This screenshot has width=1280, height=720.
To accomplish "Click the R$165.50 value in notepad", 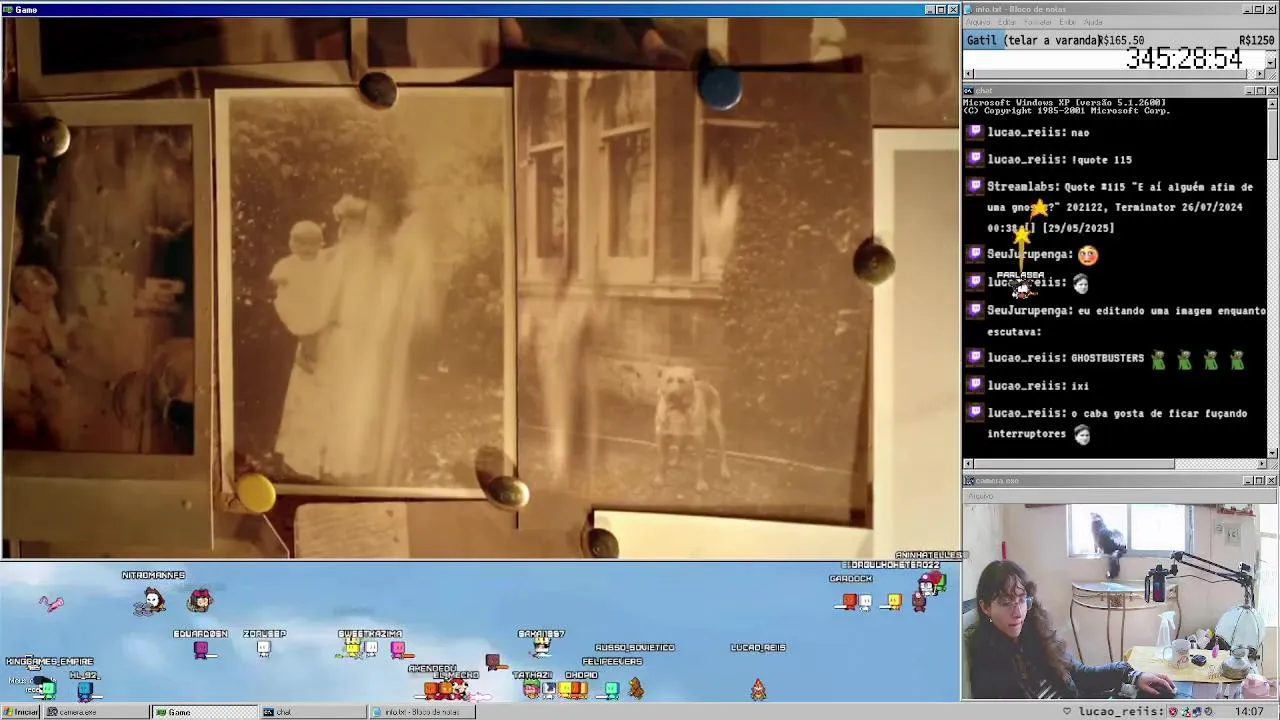I will coord(1121,40).
